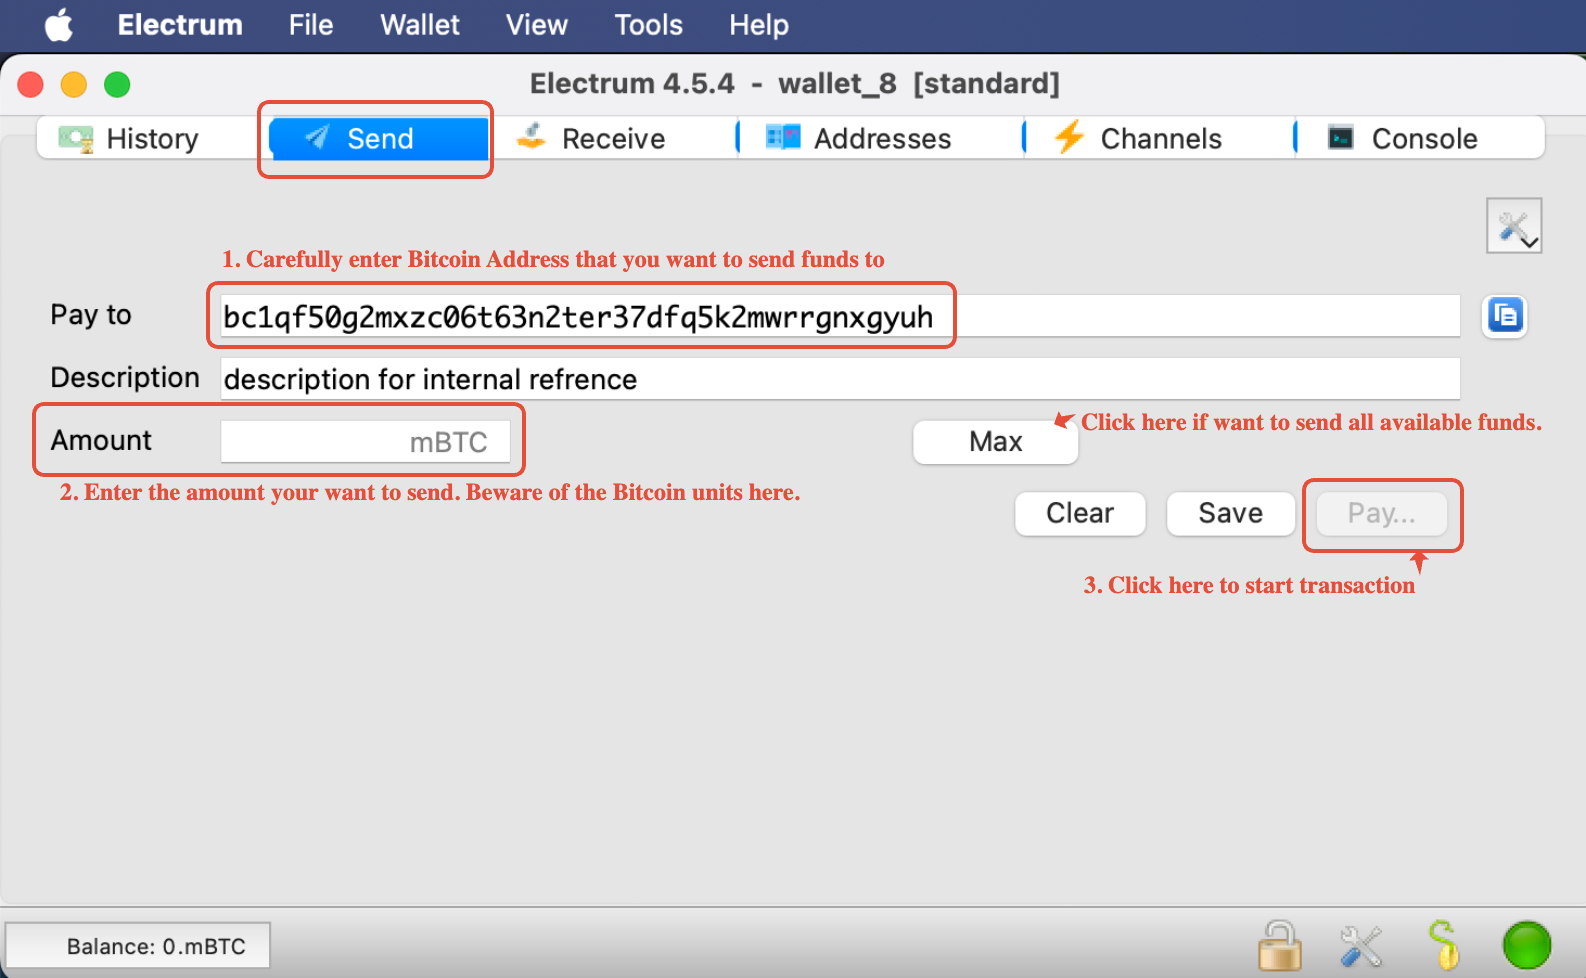Click the seed sprout icon

click(x=1443, y=945)
